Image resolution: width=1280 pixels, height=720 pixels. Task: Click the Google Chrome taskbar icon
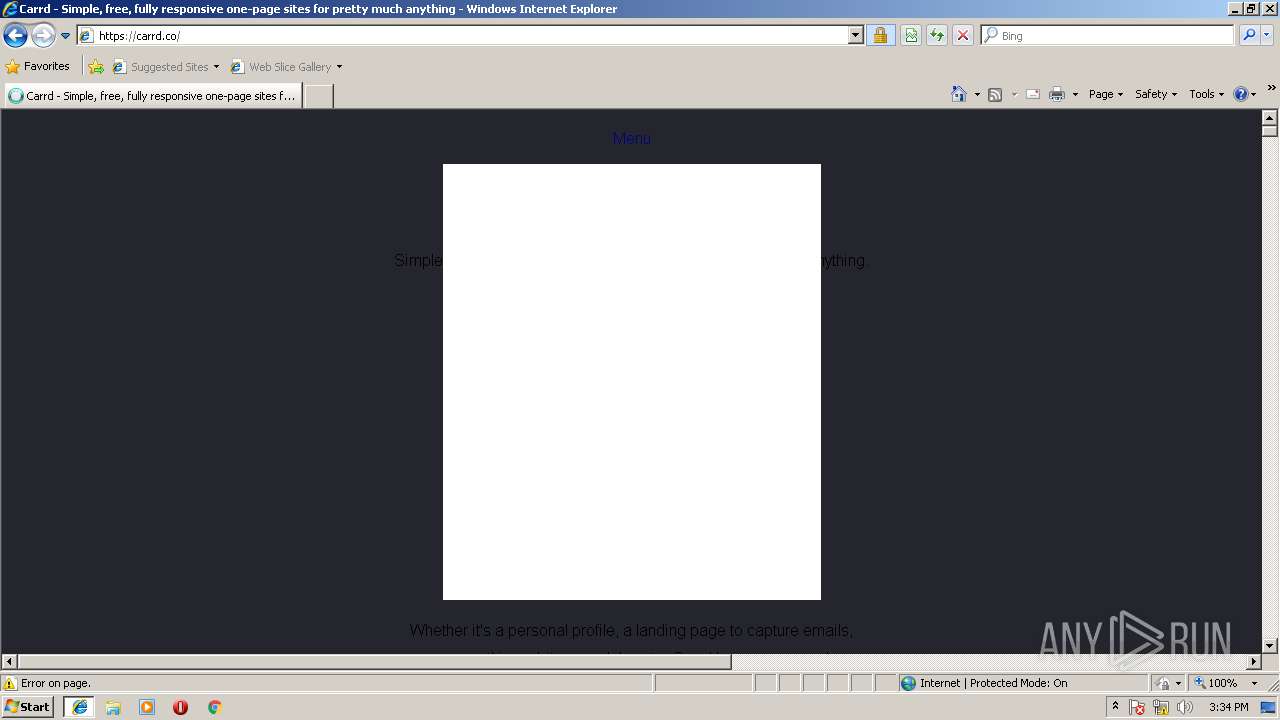(214, 707)
